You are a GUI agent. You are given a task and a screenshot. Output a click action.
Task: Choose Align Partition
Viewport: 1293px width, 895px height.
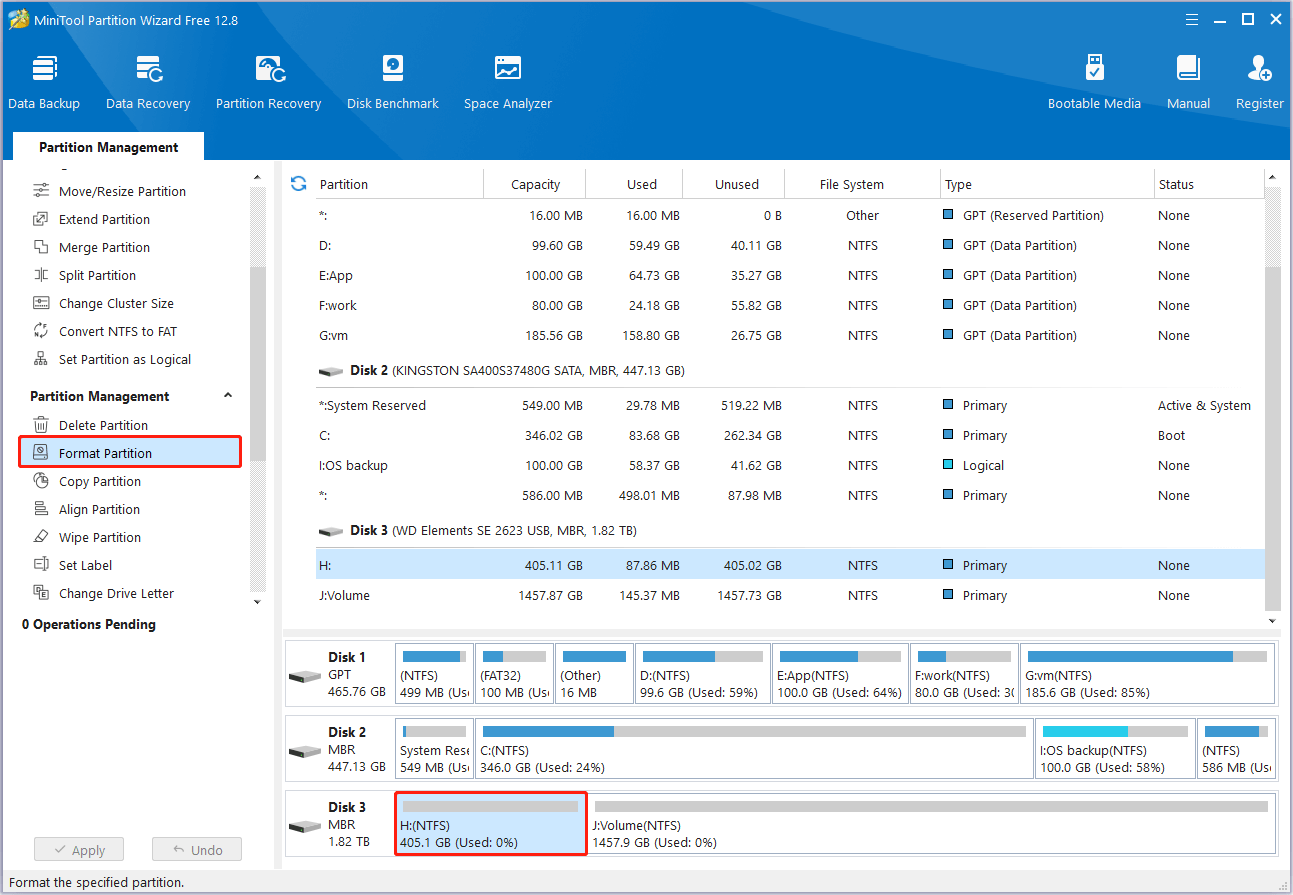99,509
